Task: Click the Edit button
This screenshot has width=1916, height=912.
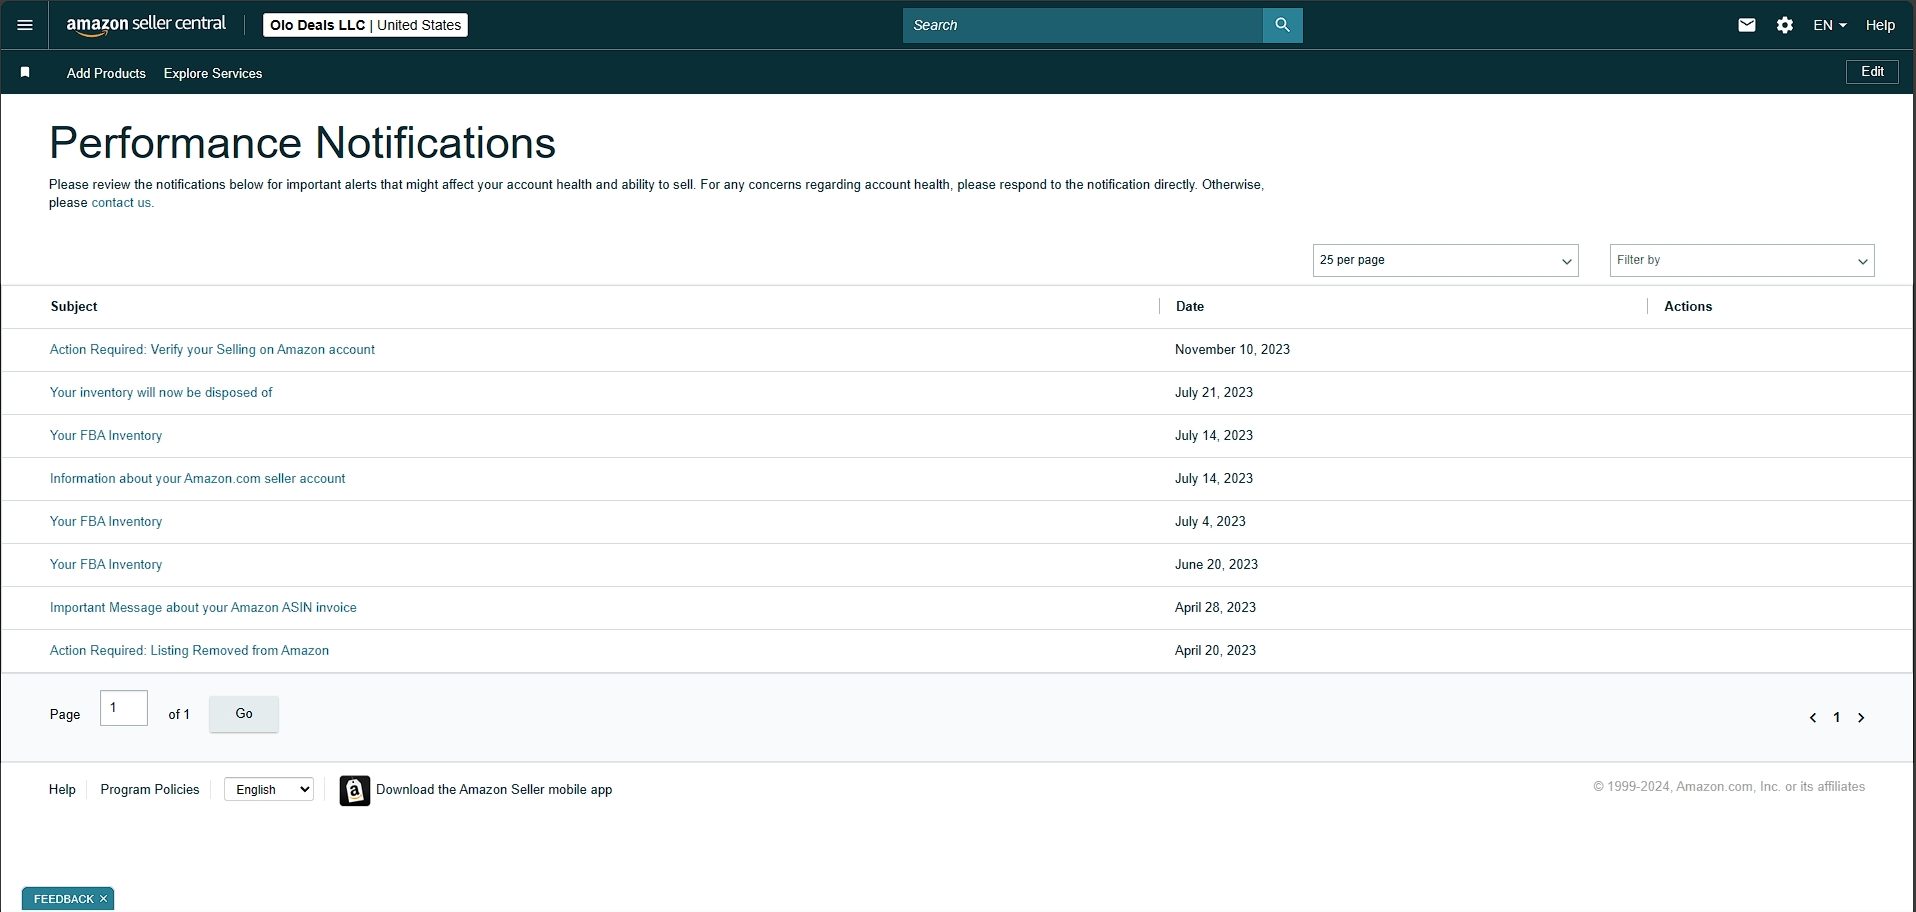Action: point(1872,72)
